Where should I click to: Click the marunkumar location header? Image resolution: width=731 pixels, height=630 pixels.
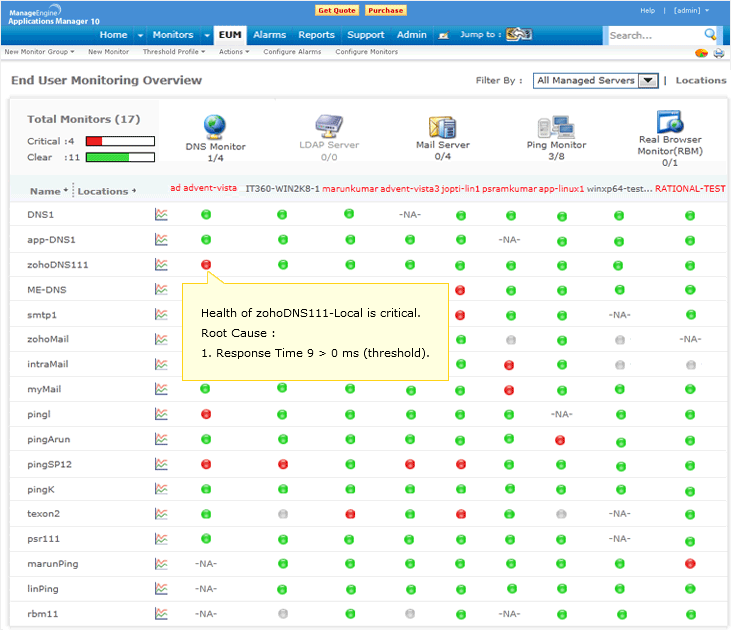(x=350, y=189)
